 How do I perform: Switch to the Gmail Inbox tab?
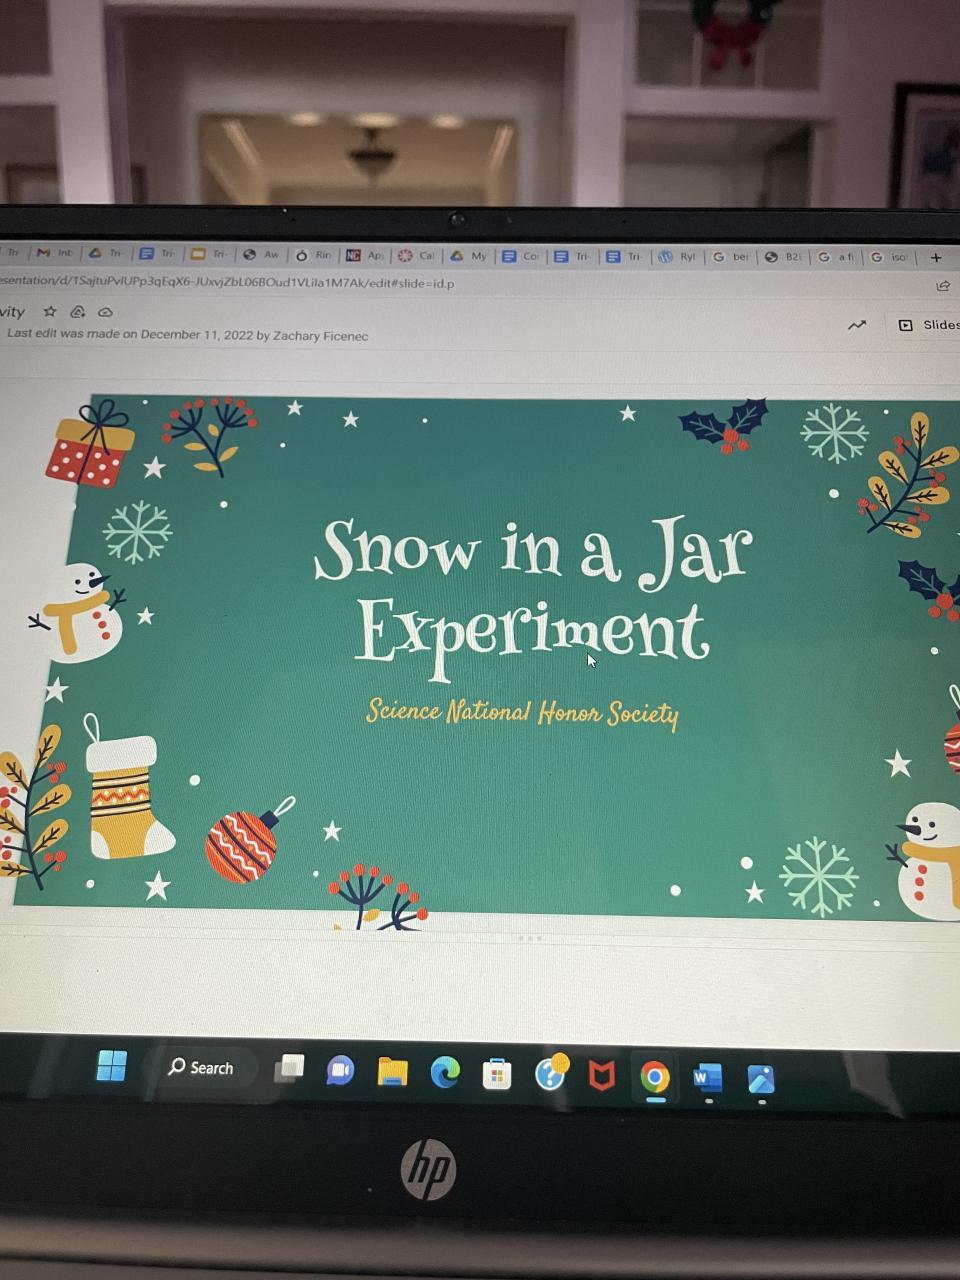coord(56,254)
